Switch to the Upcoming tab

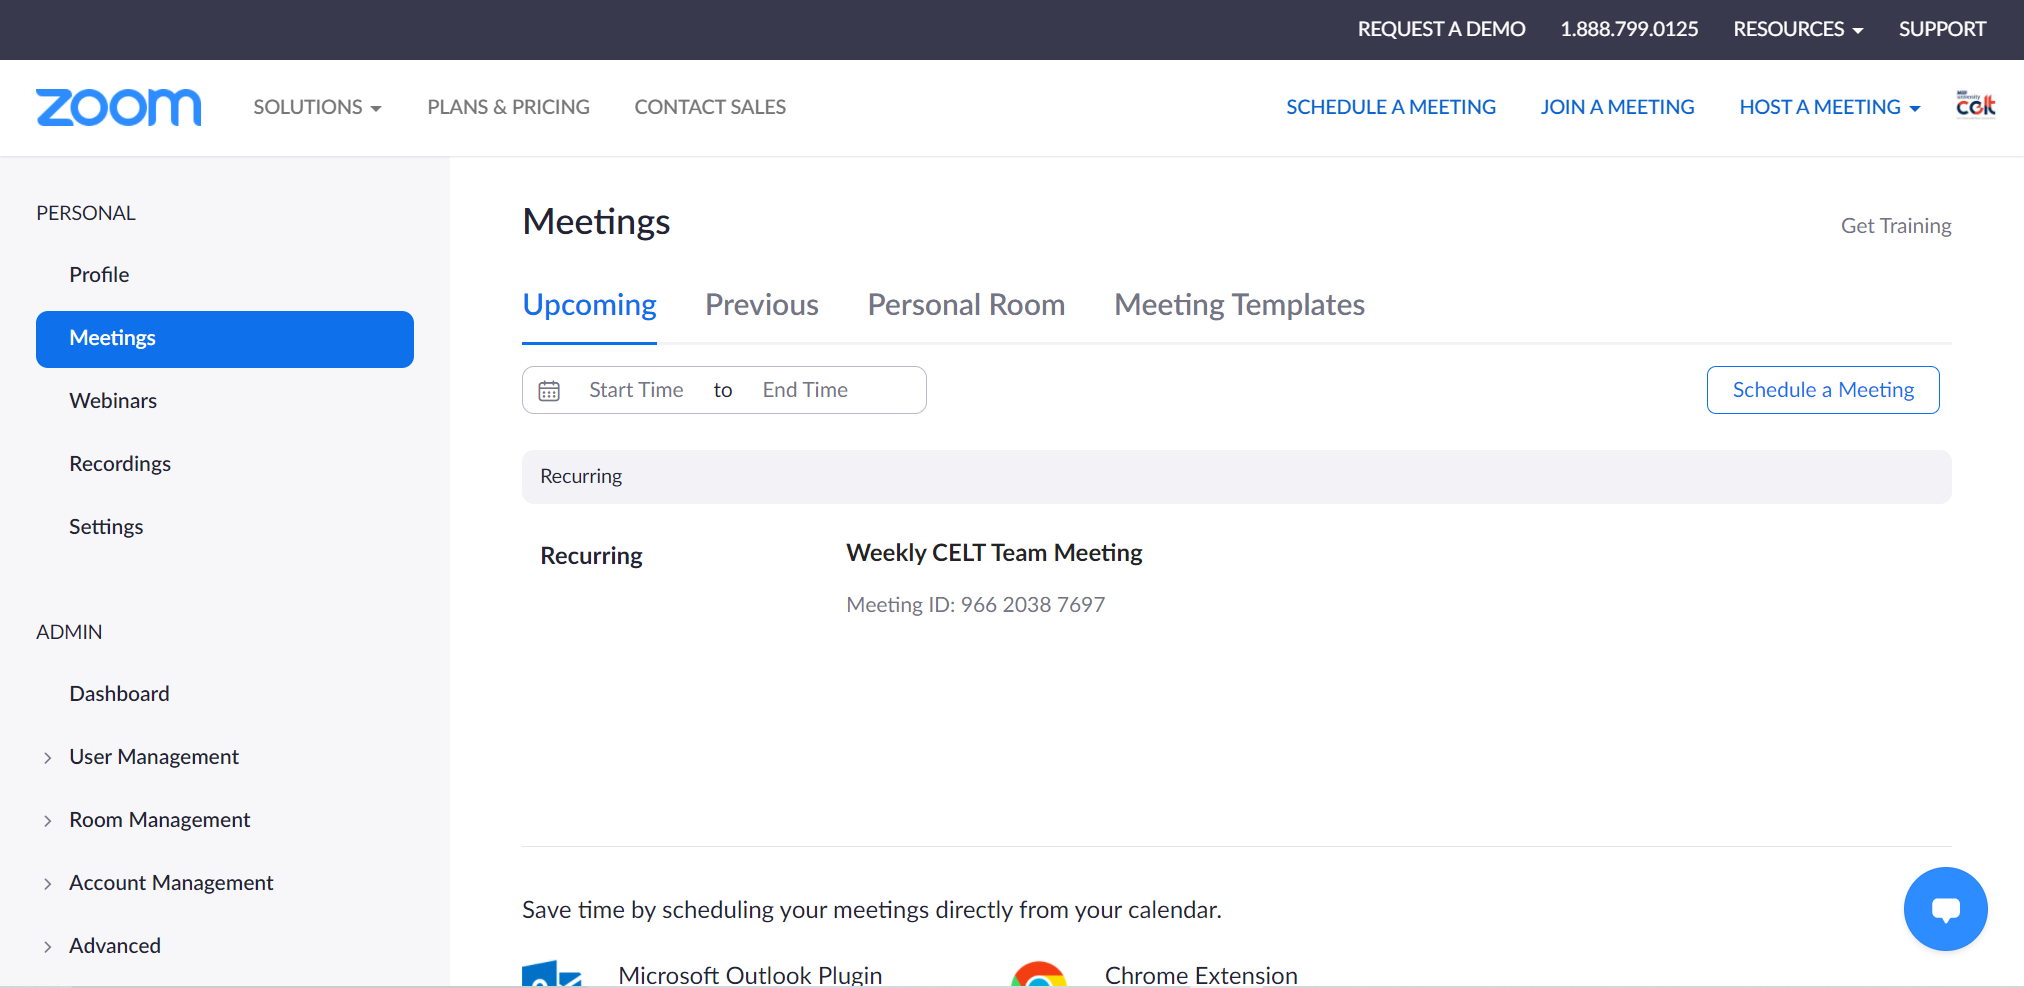point(589,305)
